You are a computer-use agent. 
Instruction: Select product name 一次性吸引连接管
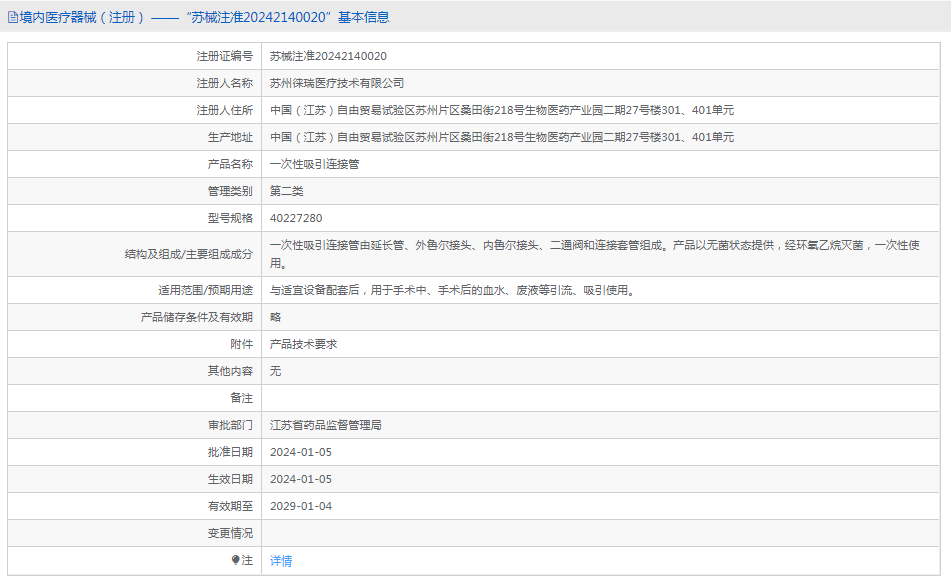coord(314,164)
